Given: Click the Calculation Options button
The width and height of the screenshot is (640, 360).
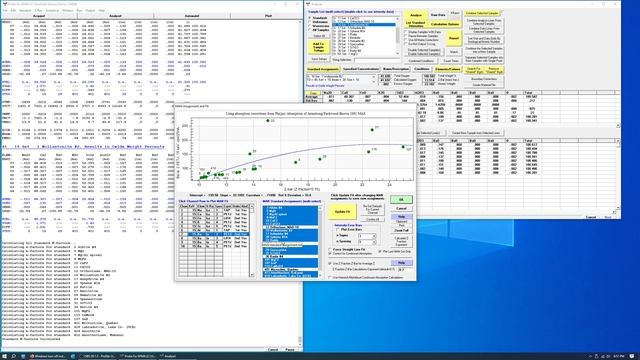Looking at the screenshot, I should [x=444, y=24].
